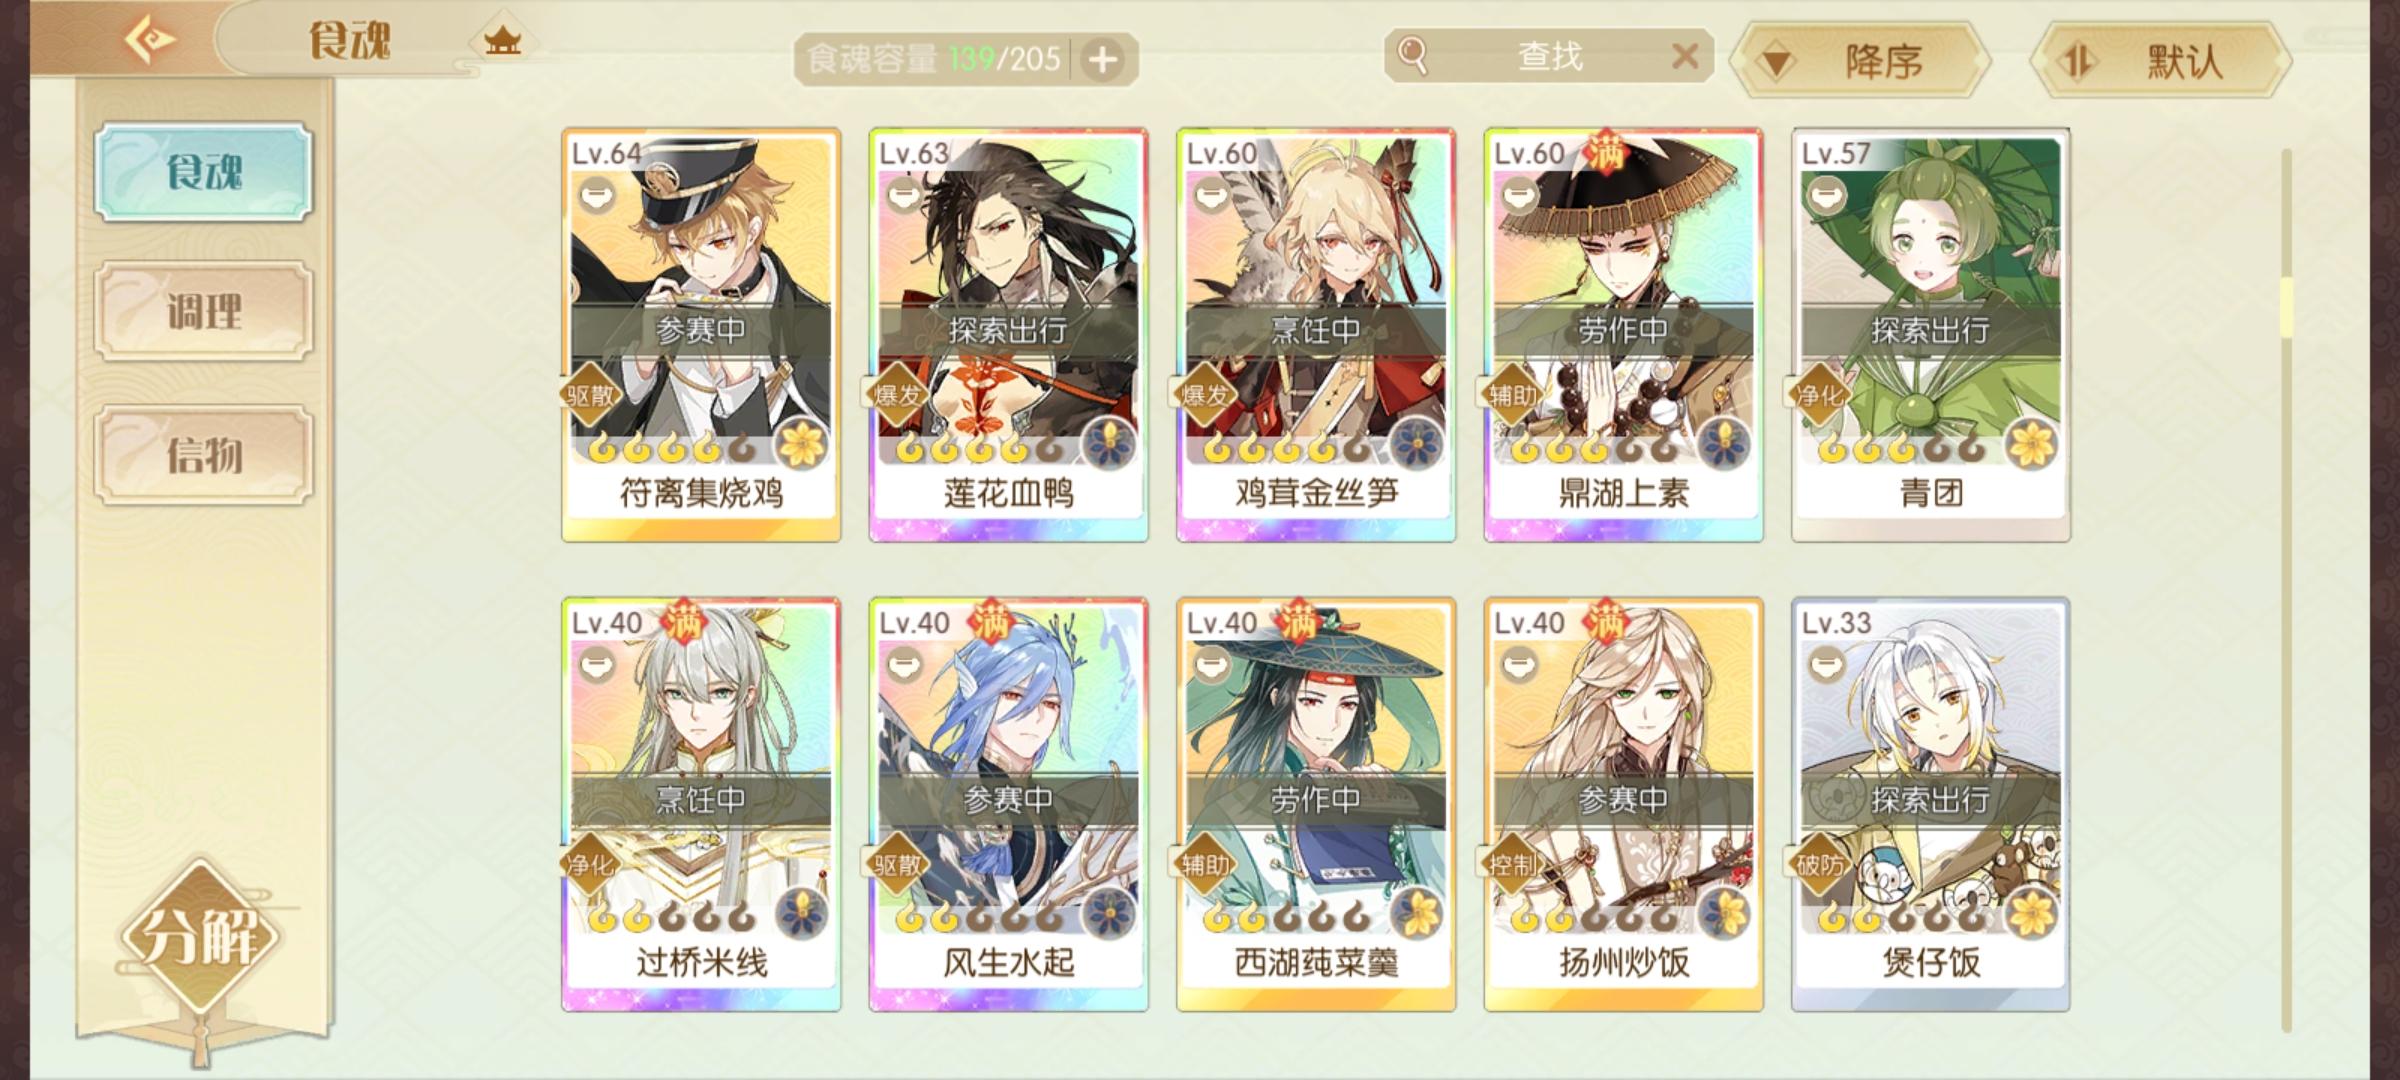Toggle sort order 降序
2400x1080 pixels.
pyautogui.click(x=1860, y=61)
